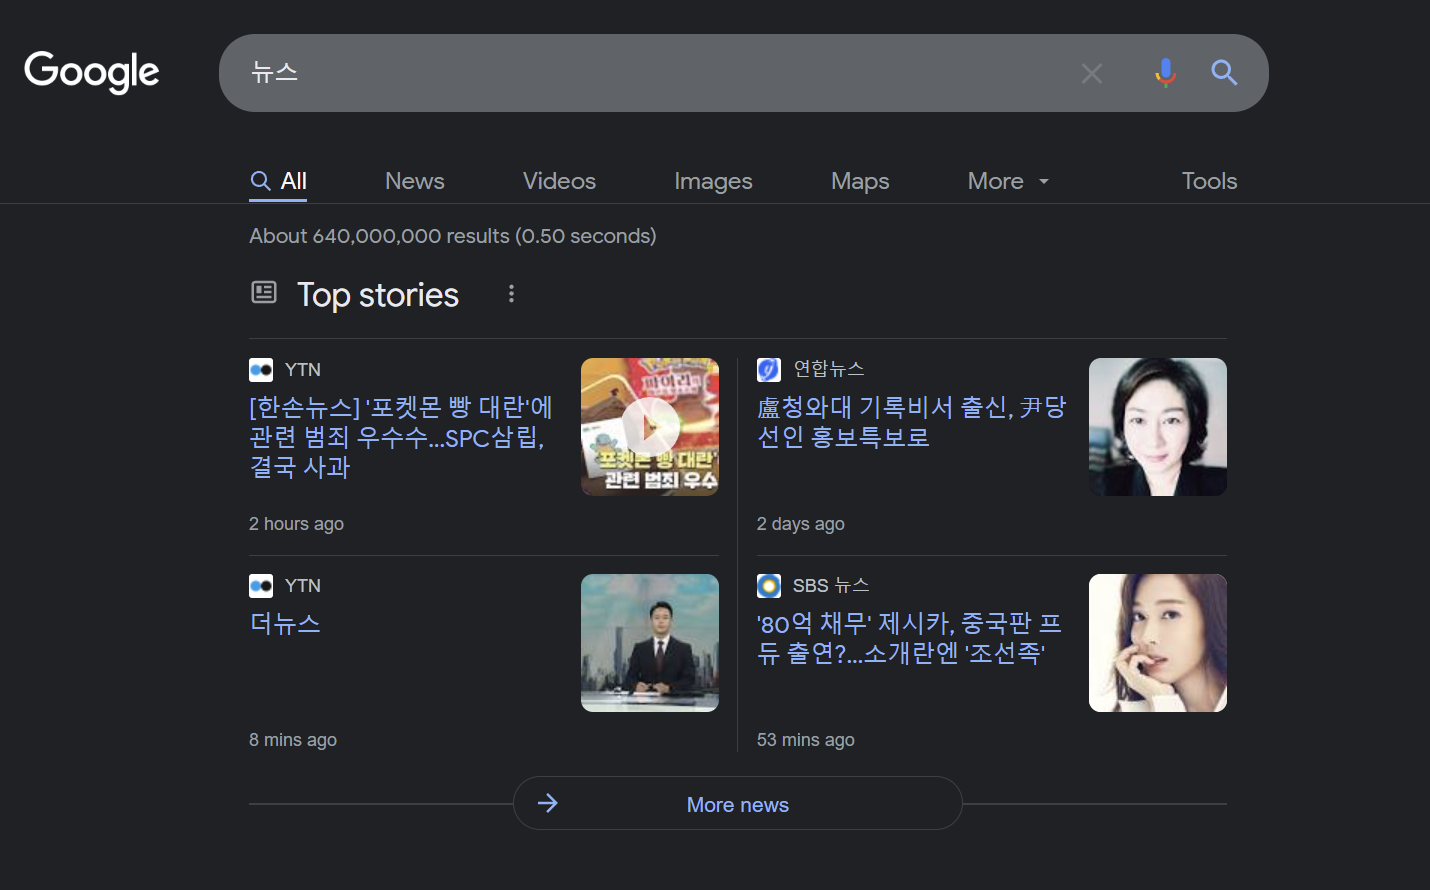Open search Tools
The width and height of the screenshot is (1430, 890).
tap(1209, 181)
